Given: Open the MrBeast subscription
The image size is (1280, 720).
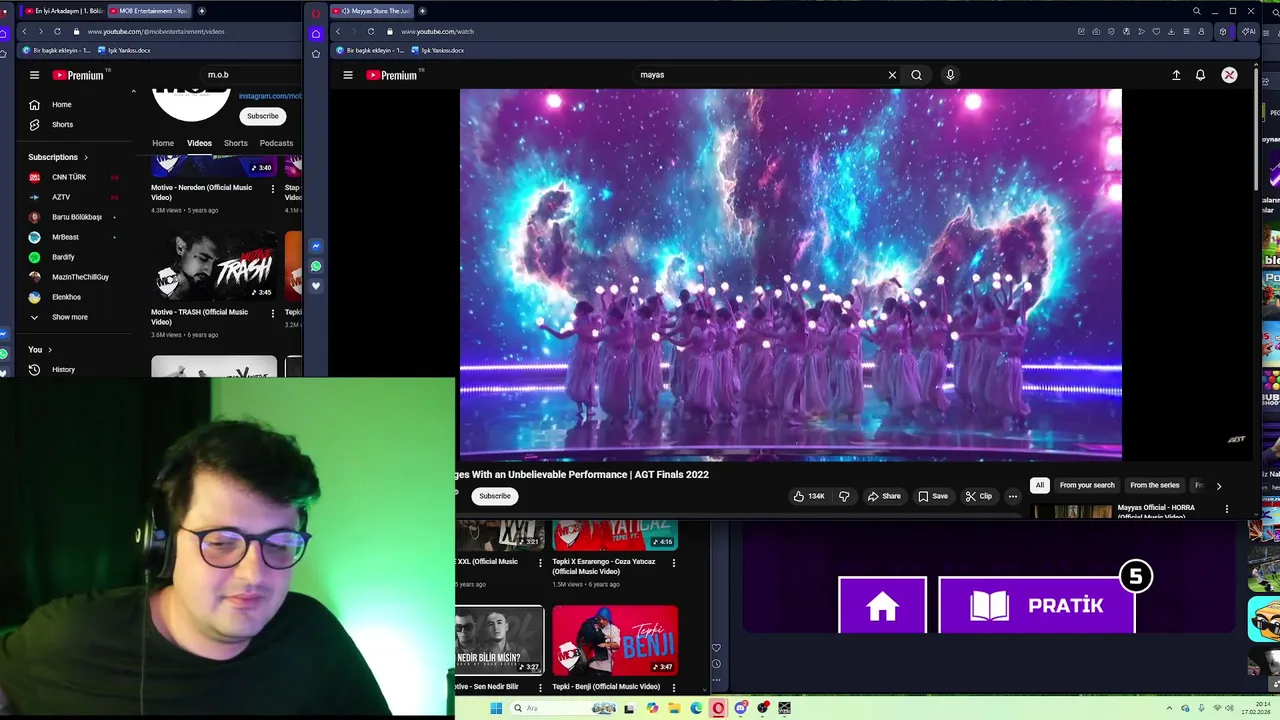Looking at the screenshot, I should coord(65,237).
